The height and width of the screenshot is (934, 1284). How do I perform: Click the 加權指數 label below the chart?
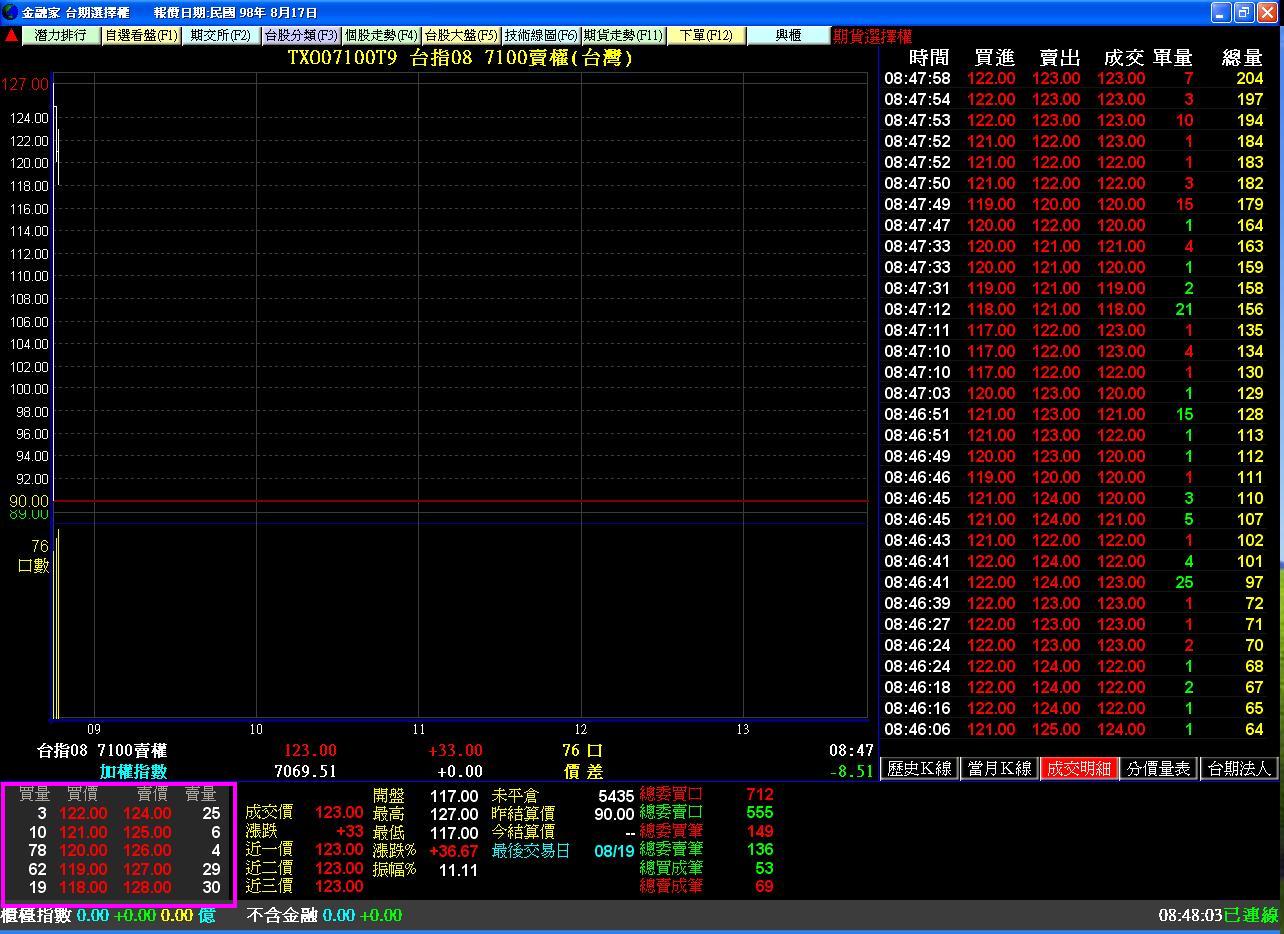coord(133,771)
